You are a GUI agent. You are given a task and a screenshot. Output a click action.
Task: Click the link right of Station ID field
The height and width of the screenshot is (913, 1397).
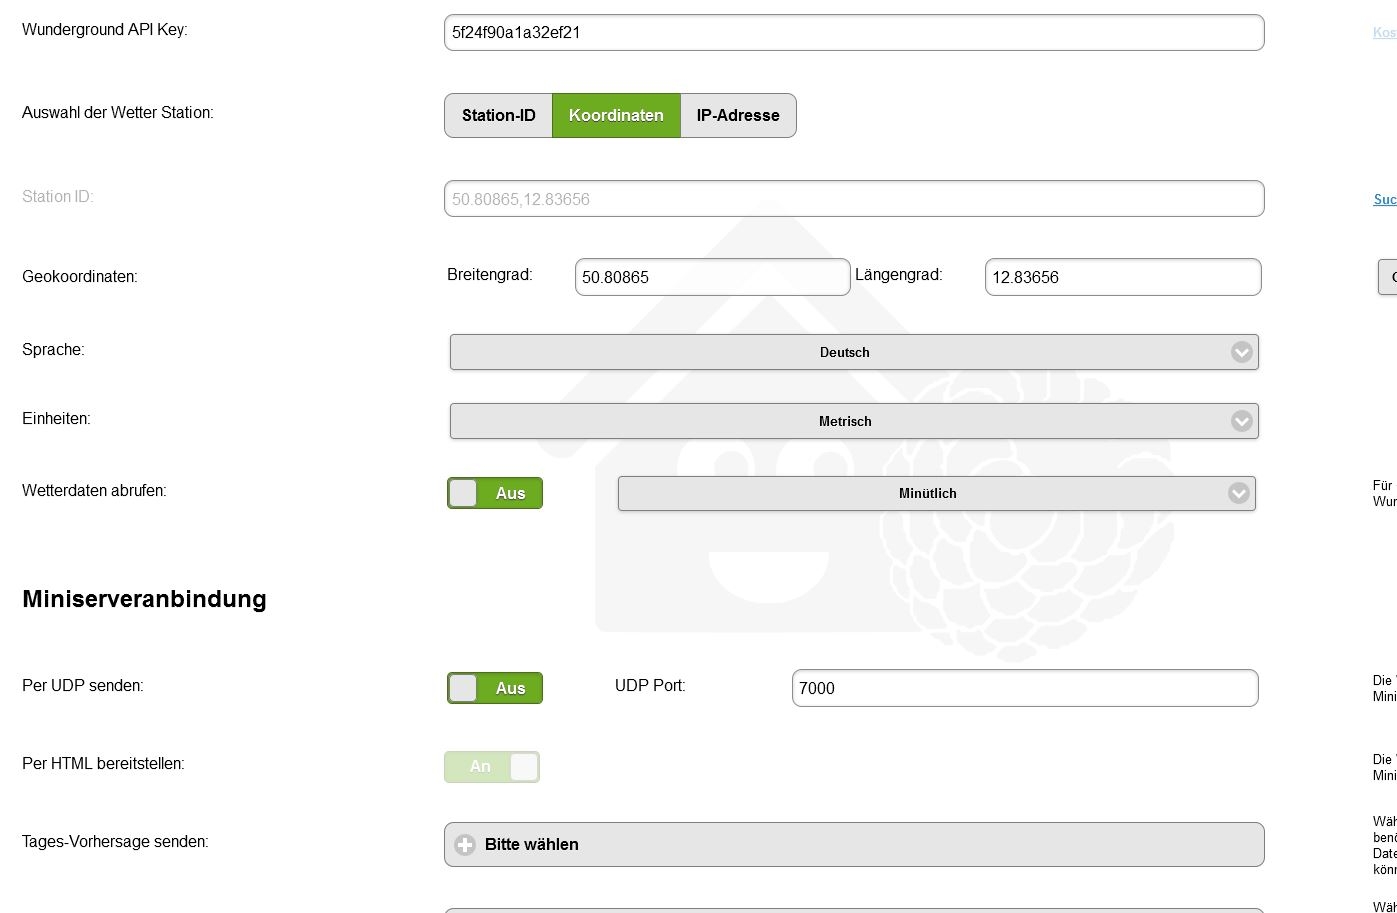[x=1385, y=200]
